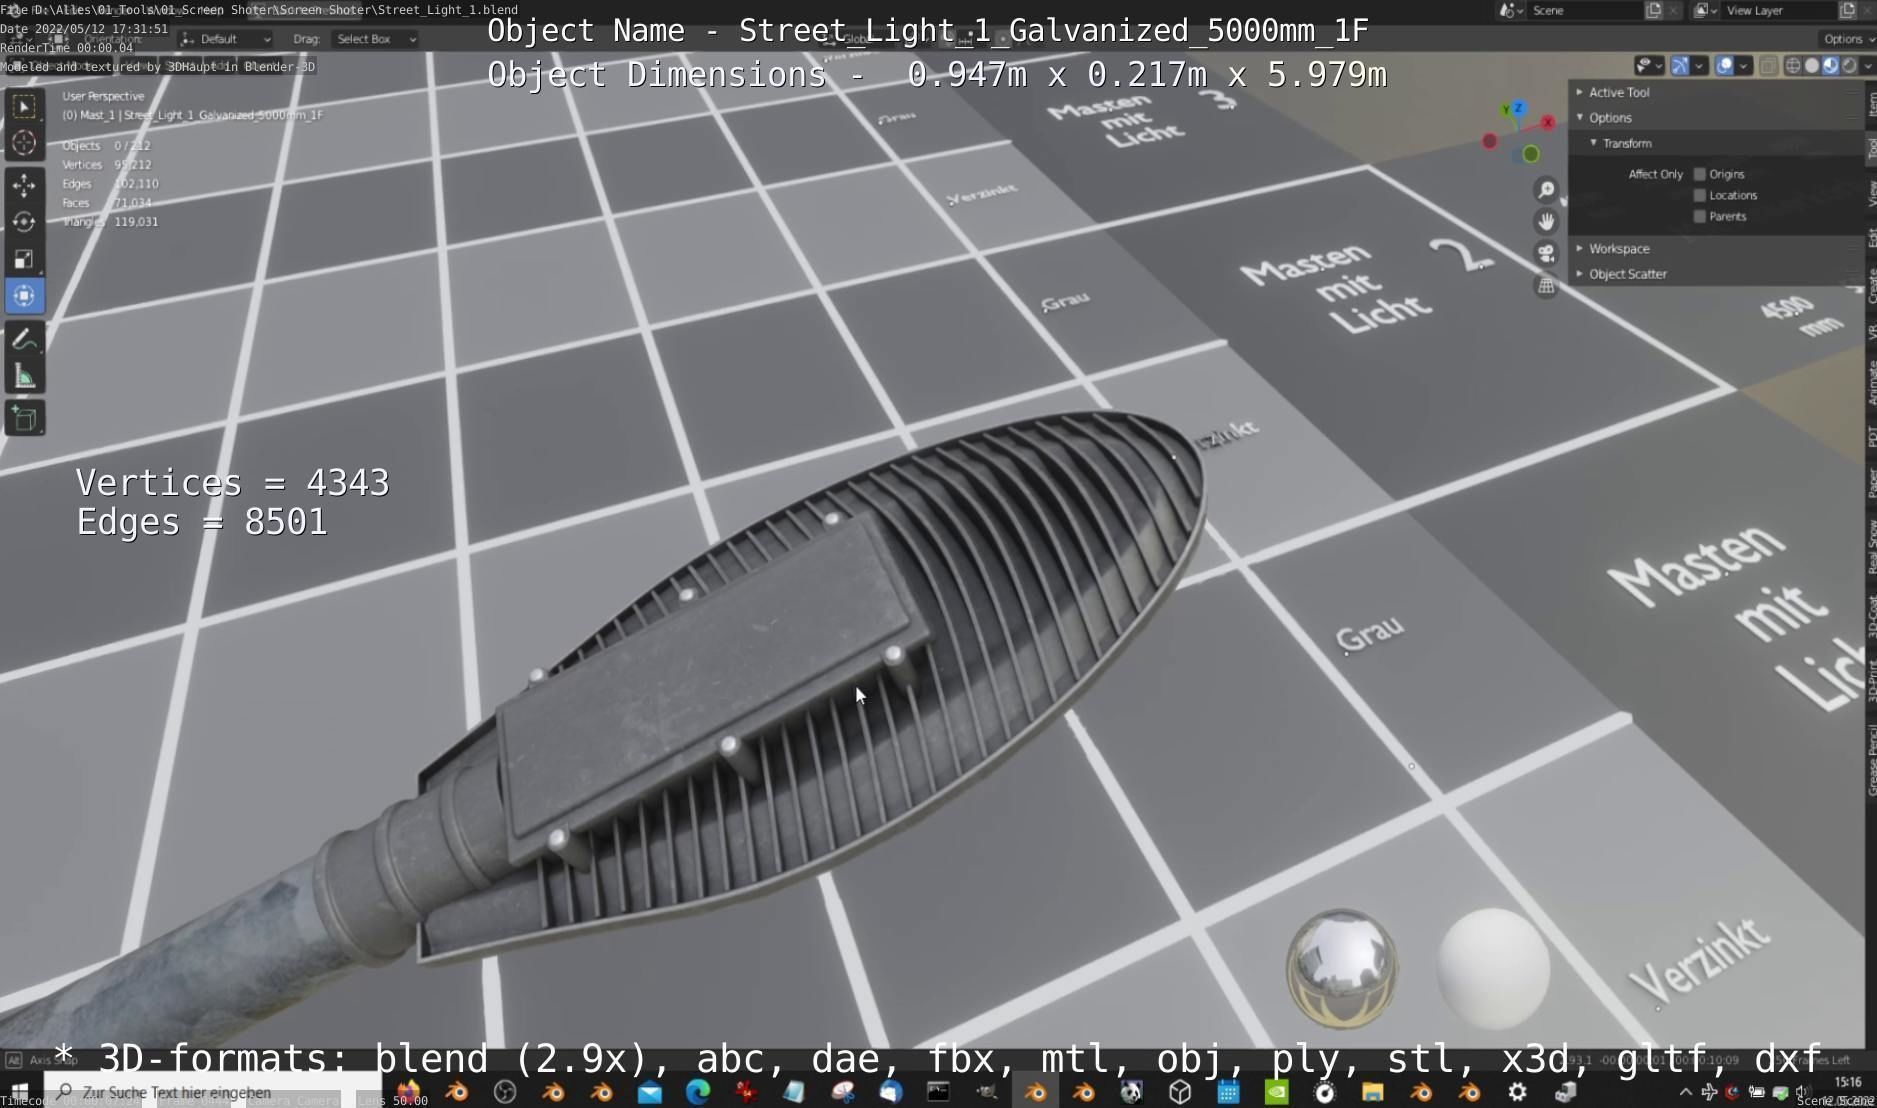This screenshot has width=1877, height=1108.
Task: Click the red X axis gizmo
Action: pos(1548,122)
